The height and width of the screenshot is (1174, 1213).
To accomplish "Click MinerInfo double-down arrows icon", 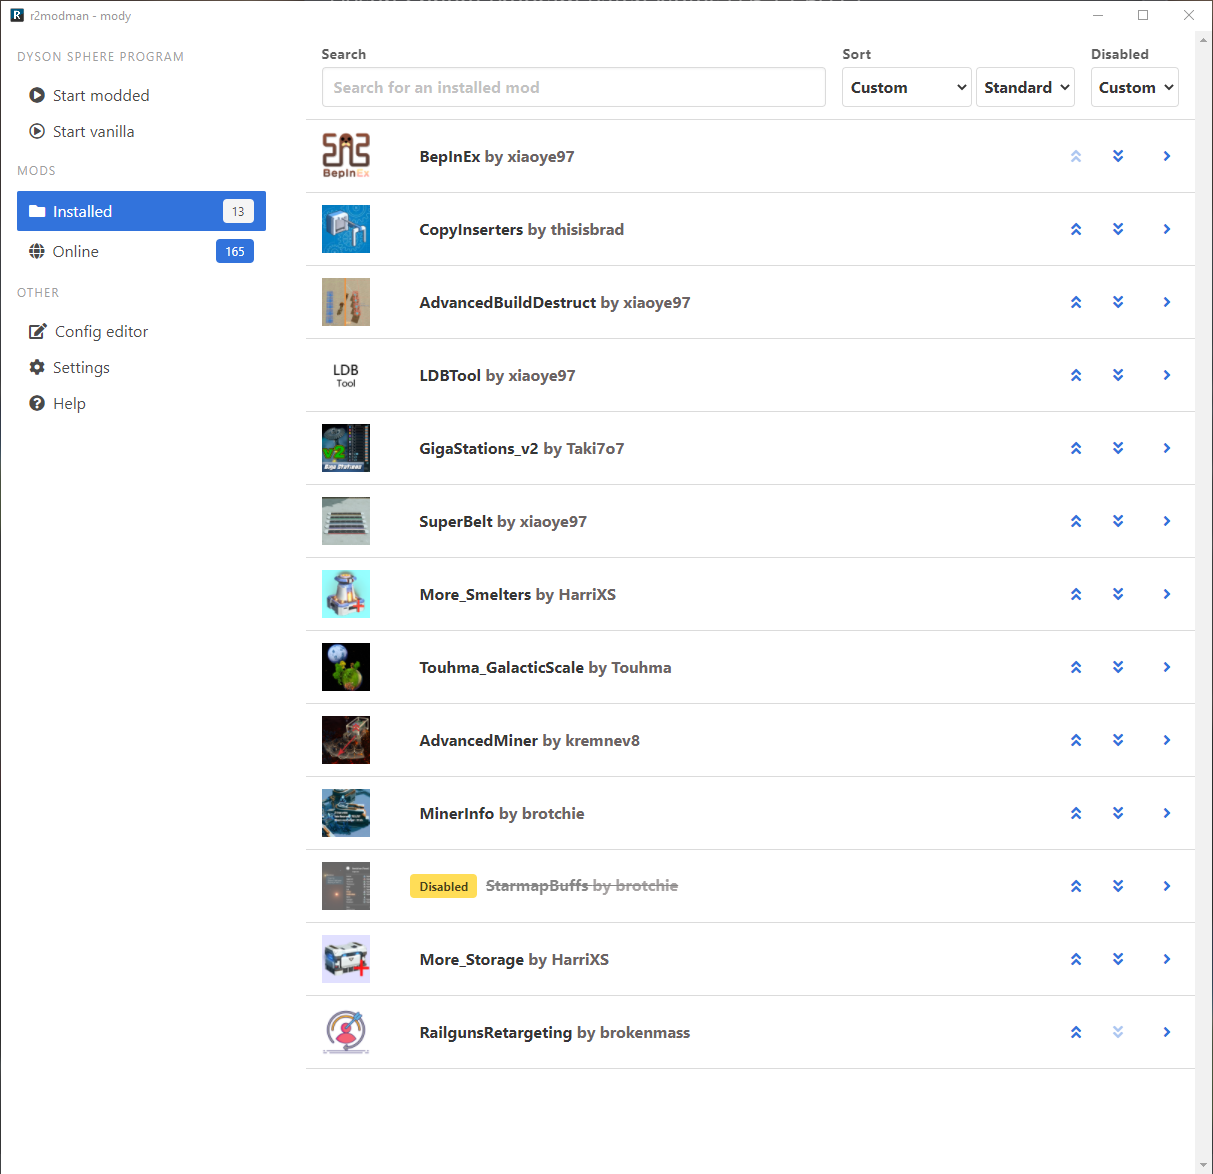I will [1118, 813].
